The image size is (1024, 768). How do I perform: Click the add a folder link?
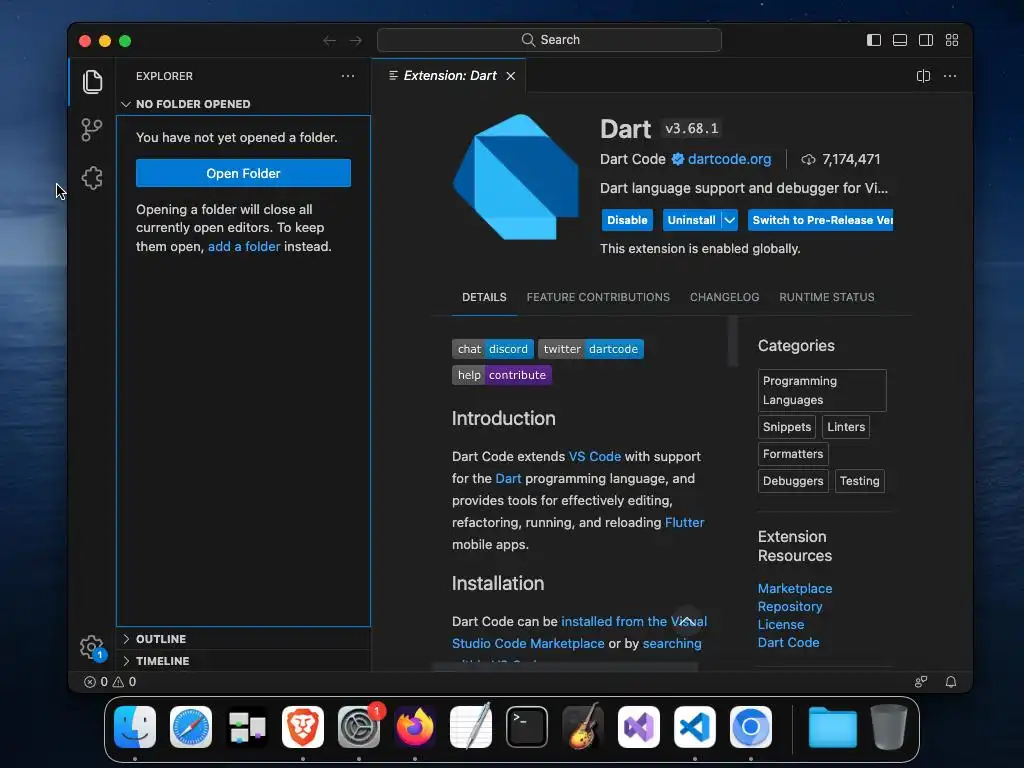(x=244, y=246)
